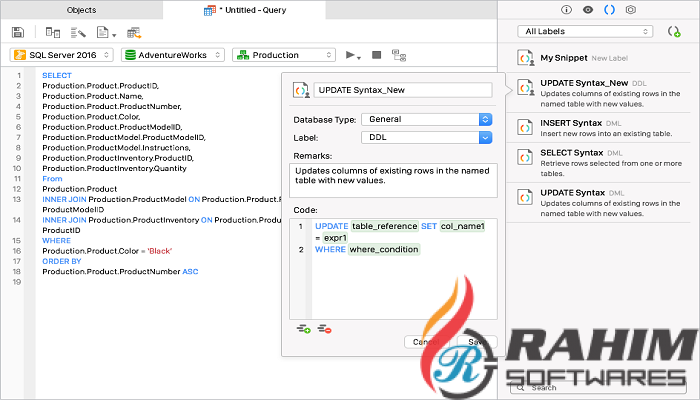This screenshot has width=700, height=400.
Task: Stop query execution with the square button
Action: tap(376, 55)
